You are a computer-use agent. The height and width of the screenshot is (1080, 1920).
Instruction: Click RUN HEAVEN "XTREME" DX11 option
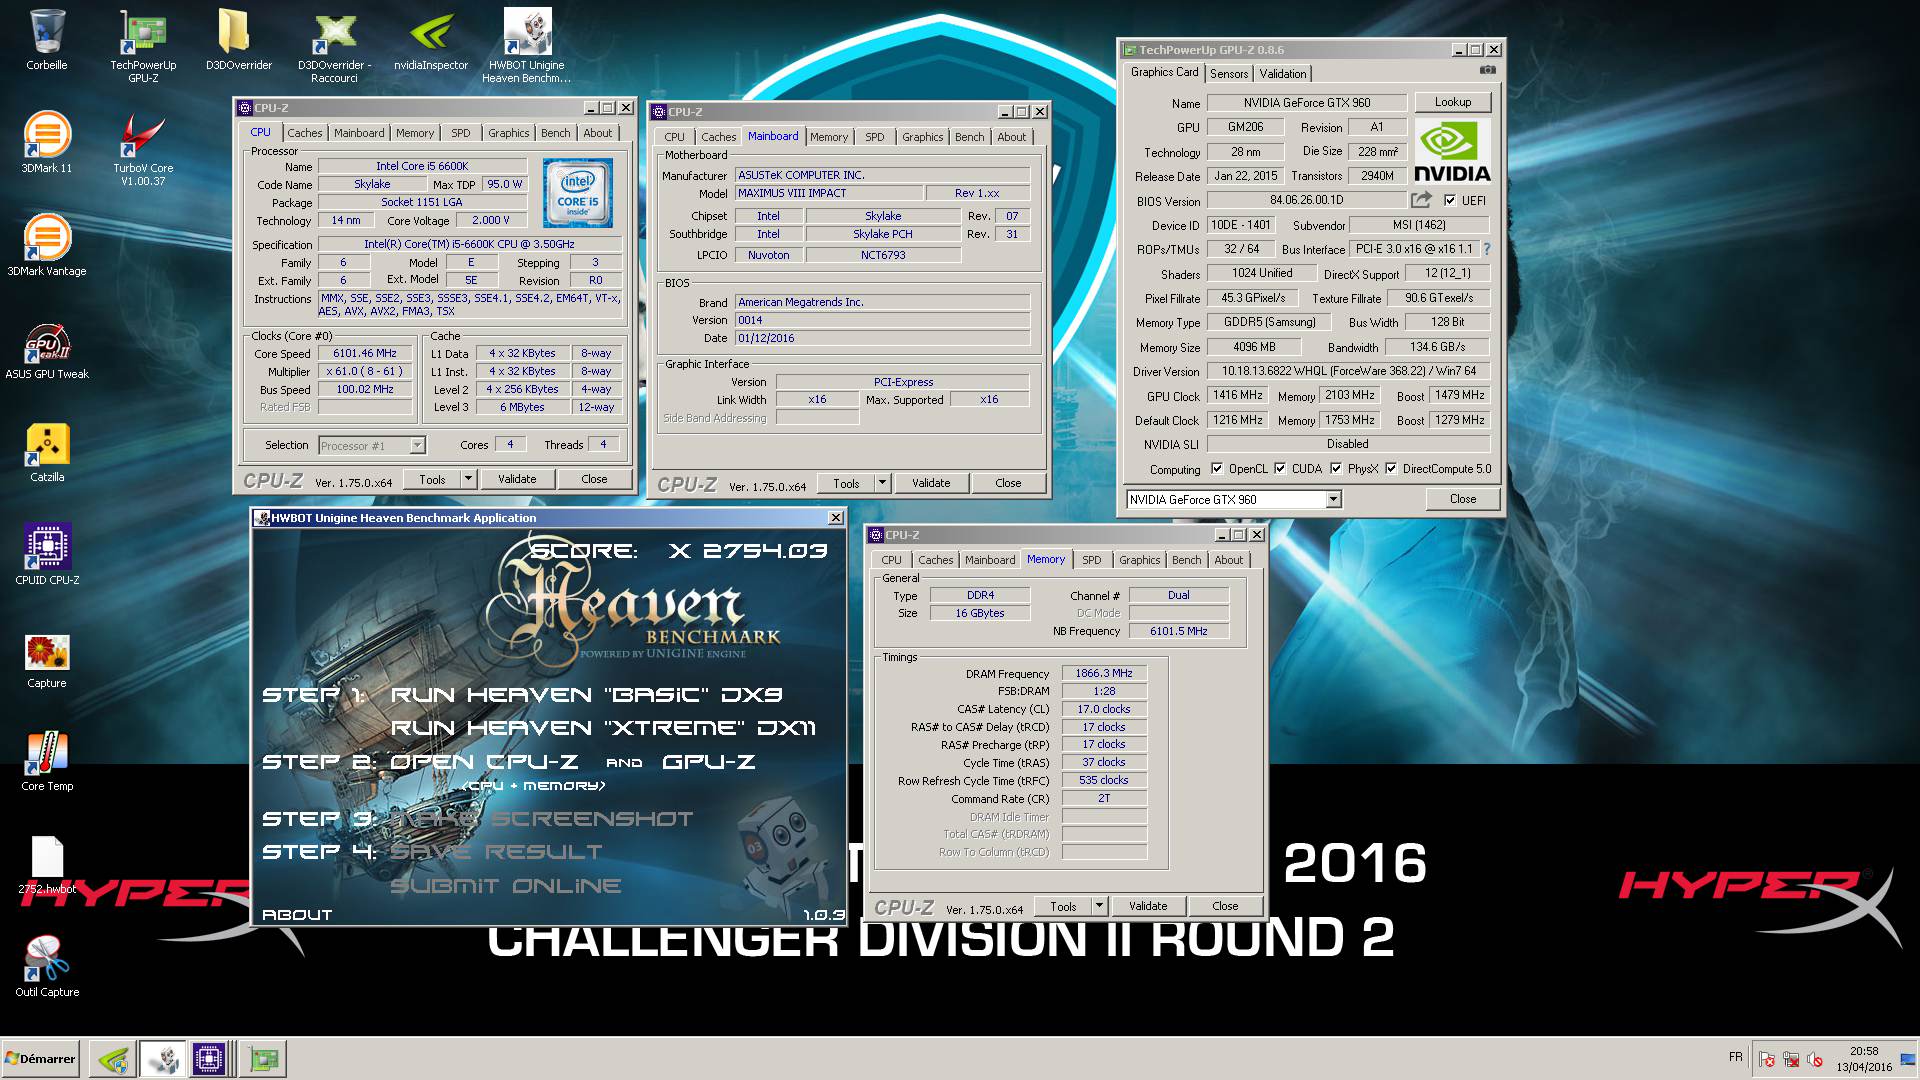click(x=603, y=728)
